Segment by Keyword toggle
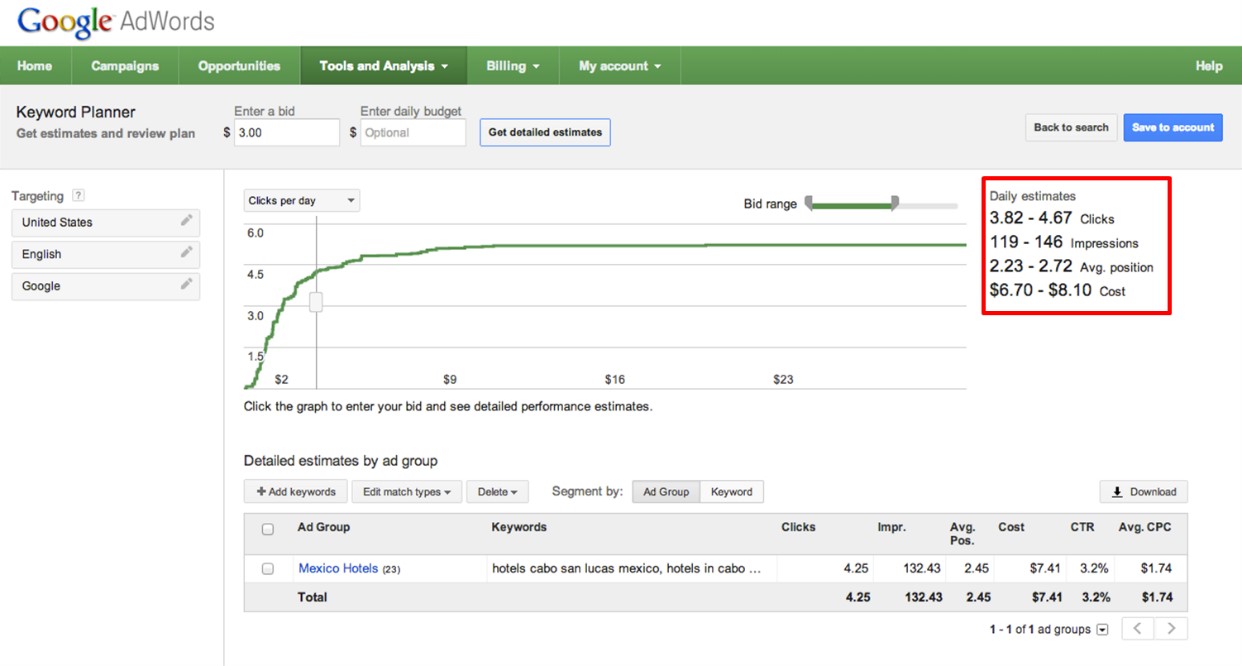The image size is (1242, 666). (731, 492)
